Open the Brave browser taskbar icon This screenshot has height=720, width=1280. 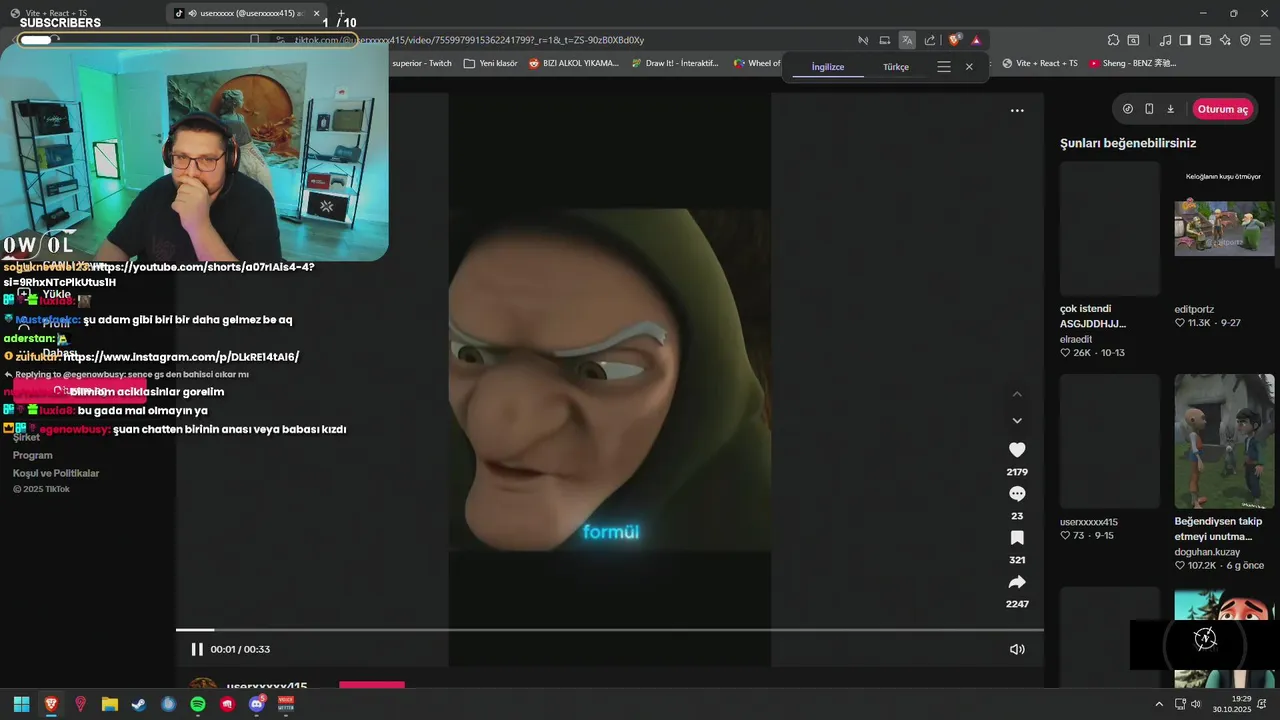(x=51, y=704)
